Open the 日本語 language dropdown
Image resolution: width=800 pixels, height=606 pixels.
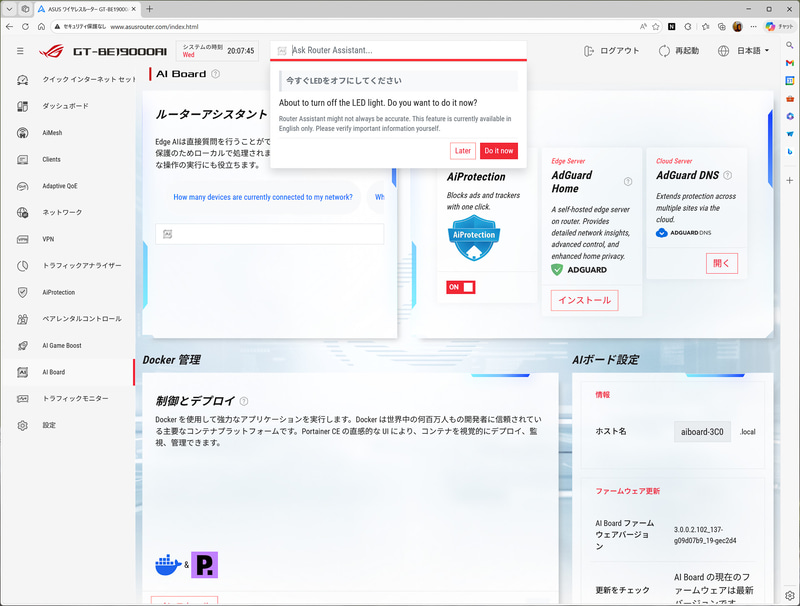coord(744,51)
